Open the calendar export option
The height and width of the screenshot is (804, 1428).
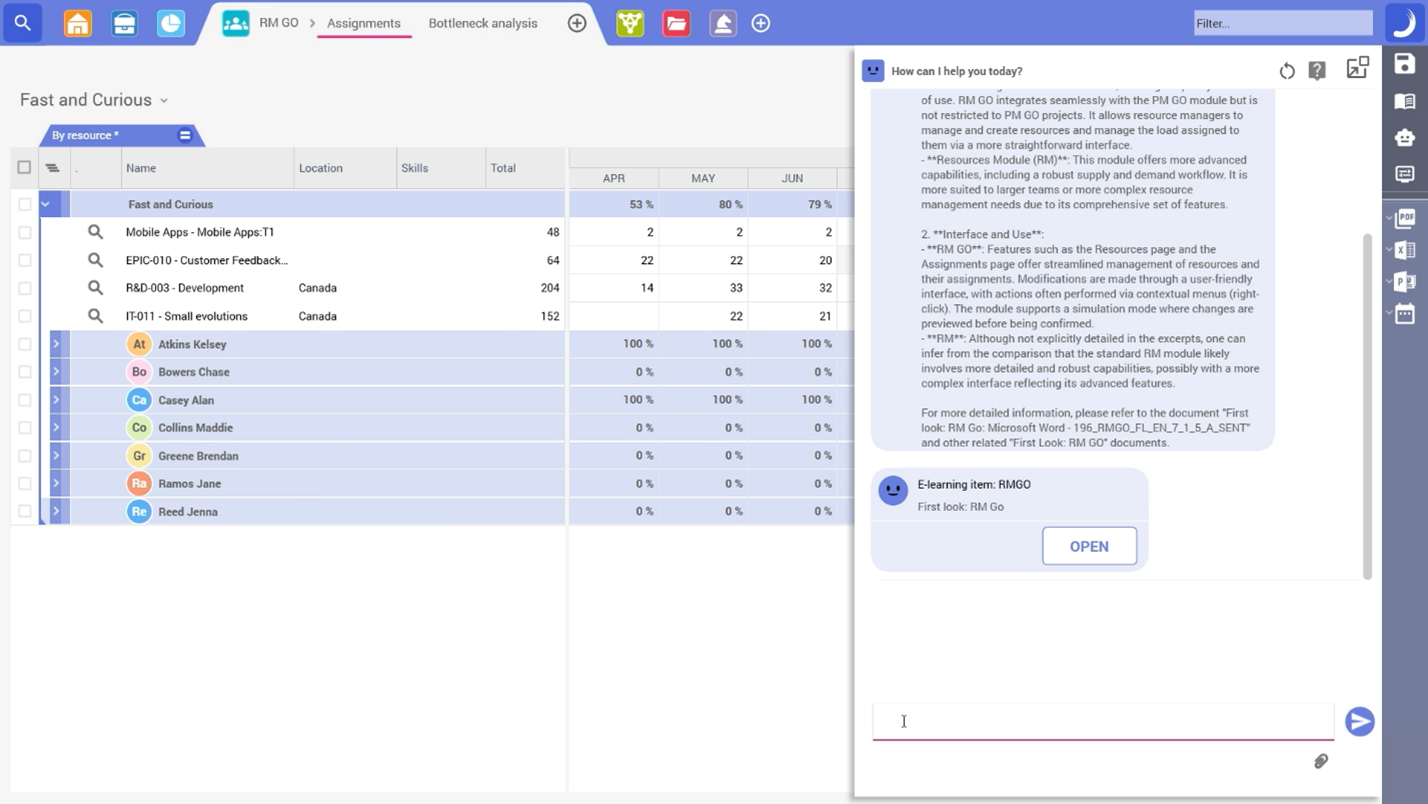[x=1404, y=313]
